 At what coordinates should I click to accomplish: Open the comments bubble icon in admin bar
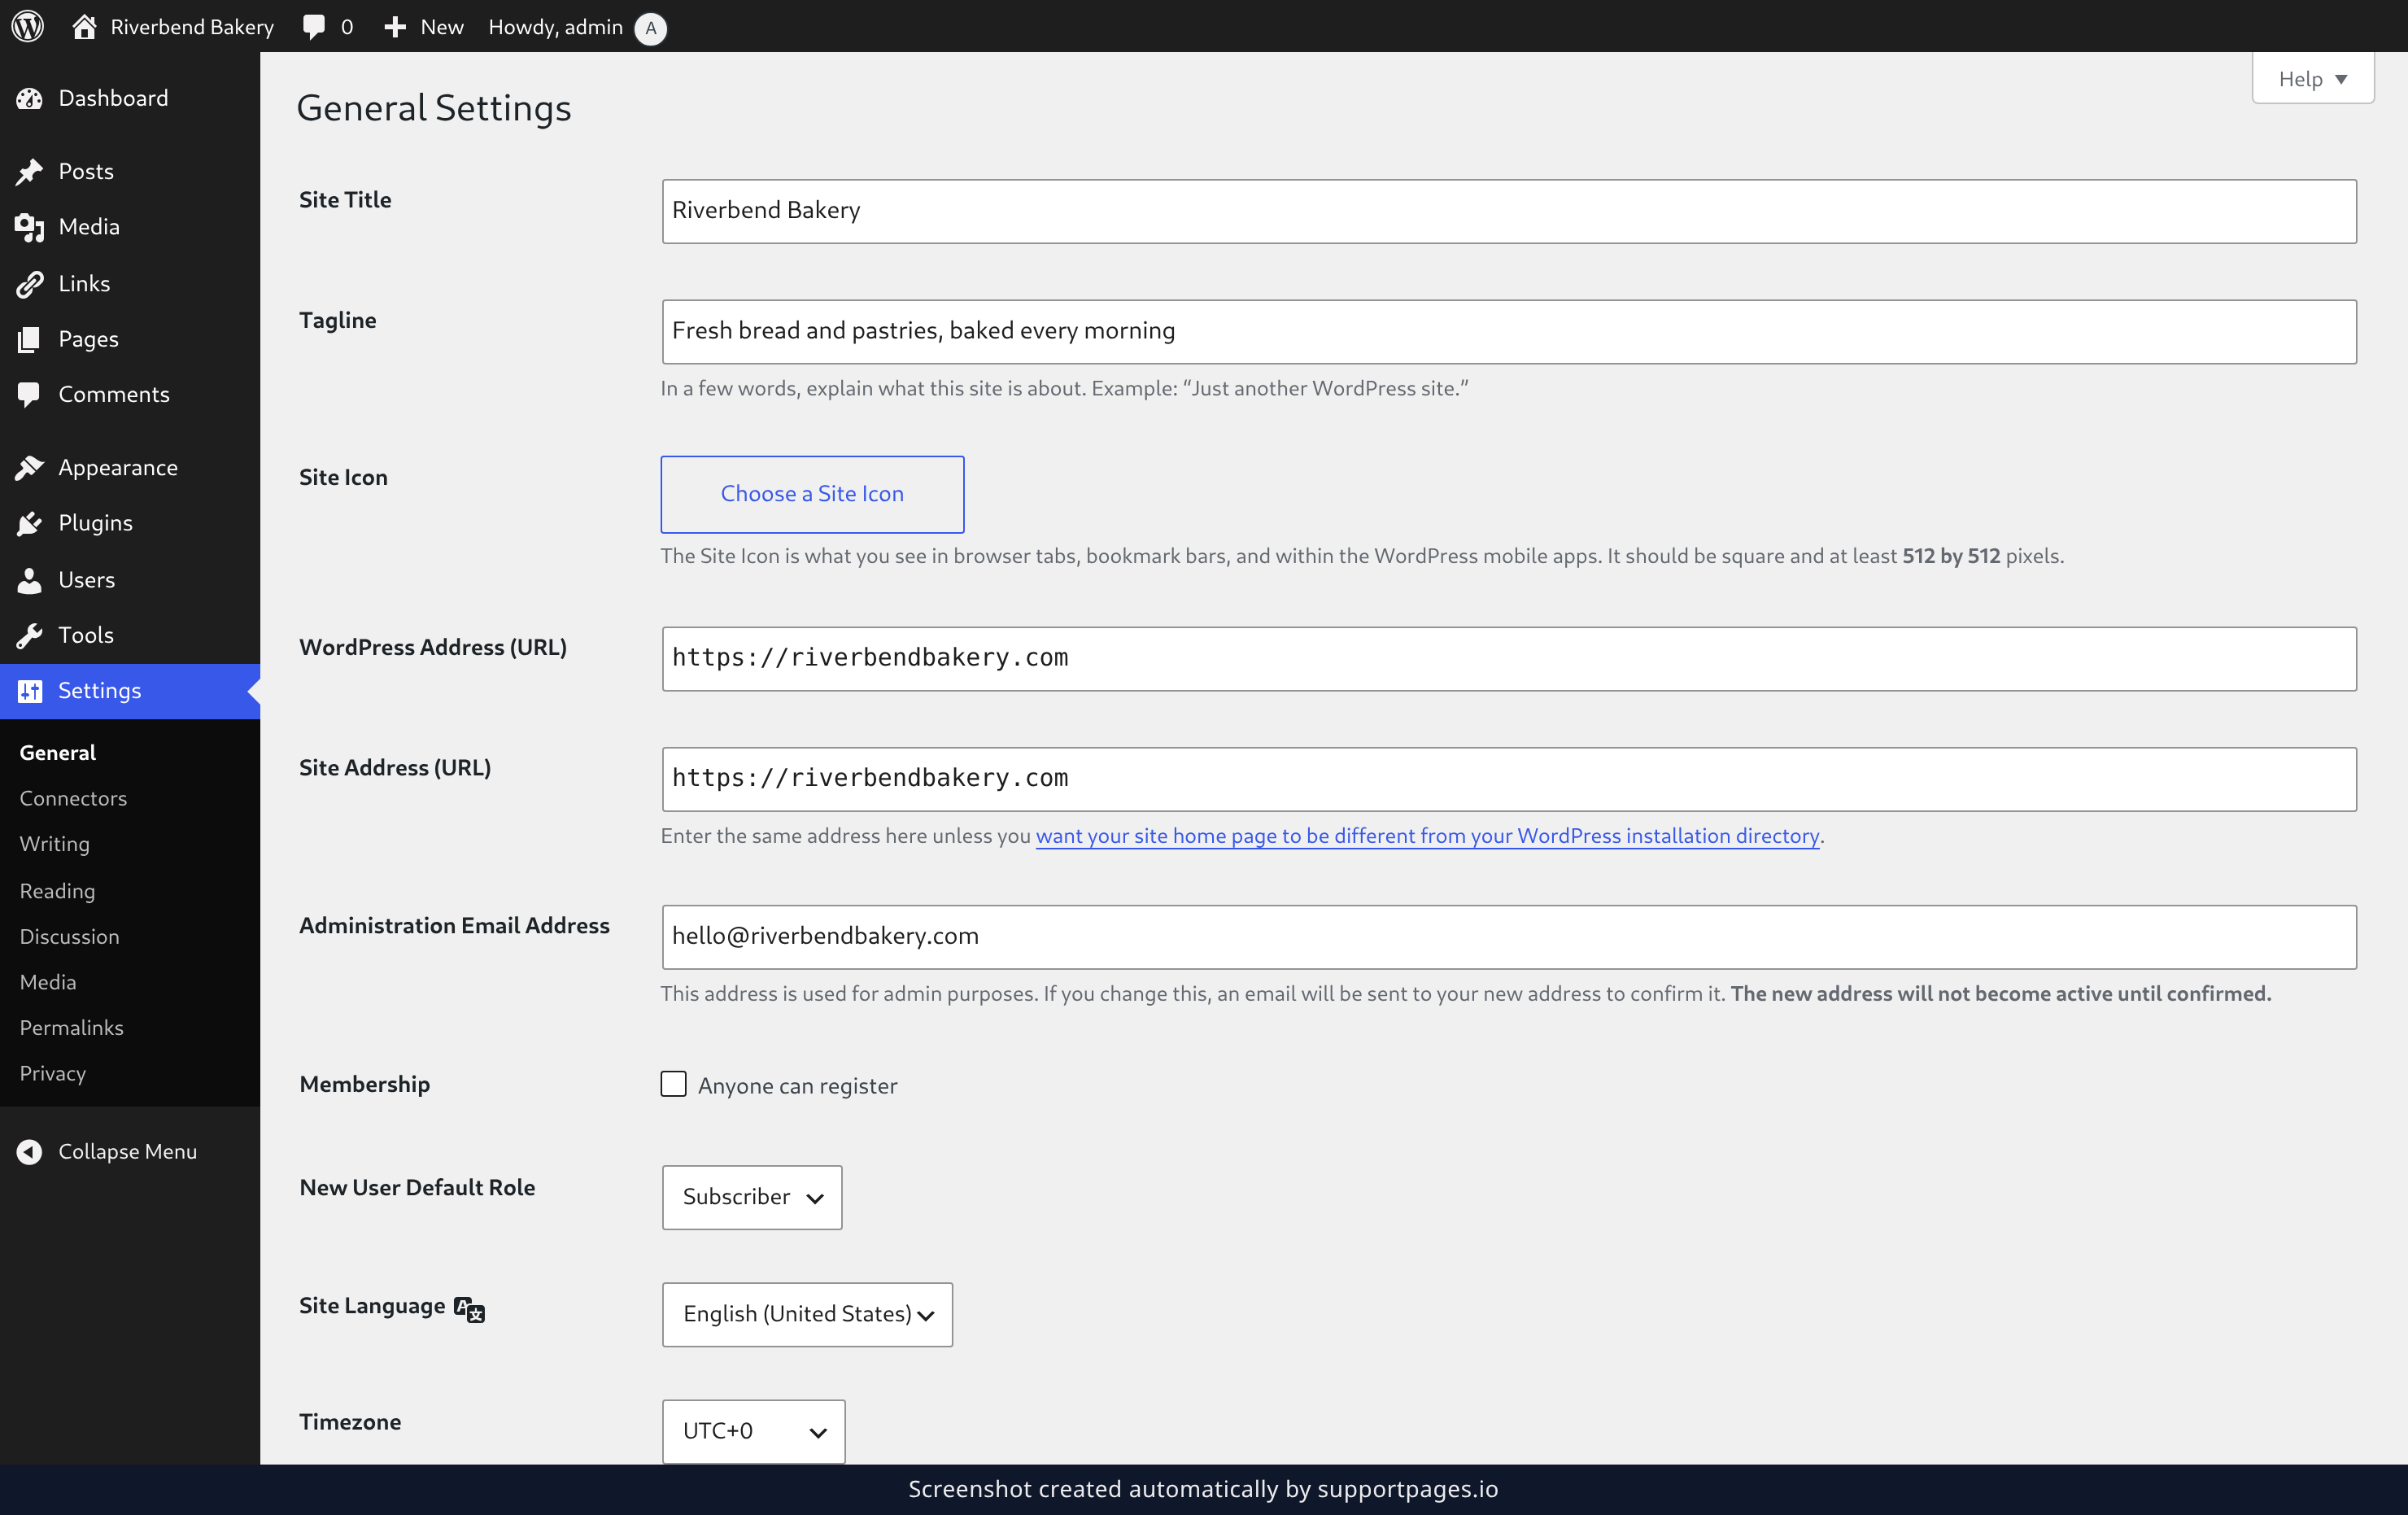[314, 27]
